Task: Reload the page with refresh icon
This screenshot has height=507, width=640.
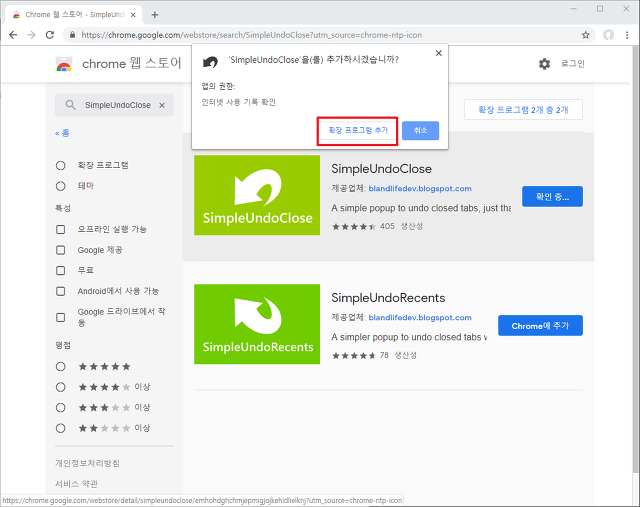Action: click(x=50, y=35)
